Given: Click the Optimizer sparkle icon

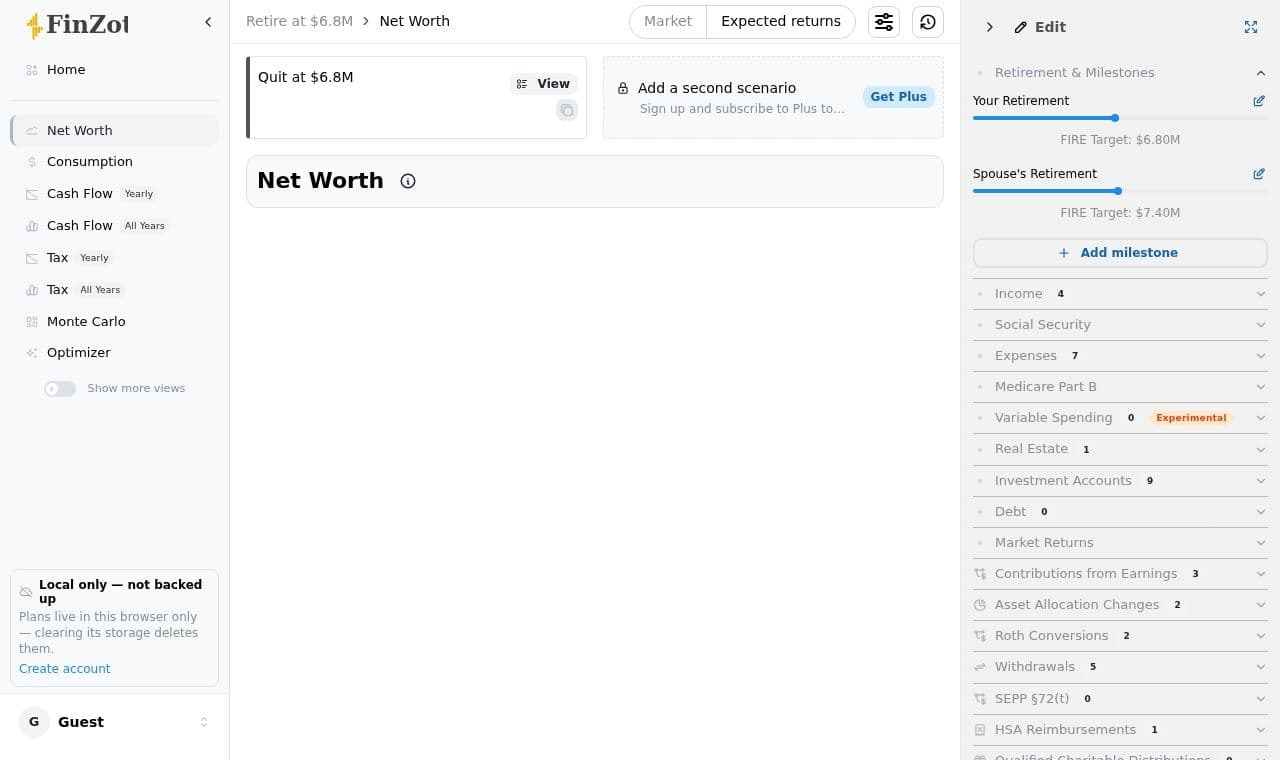Looking at the screenshot, I should click(32, 353).
